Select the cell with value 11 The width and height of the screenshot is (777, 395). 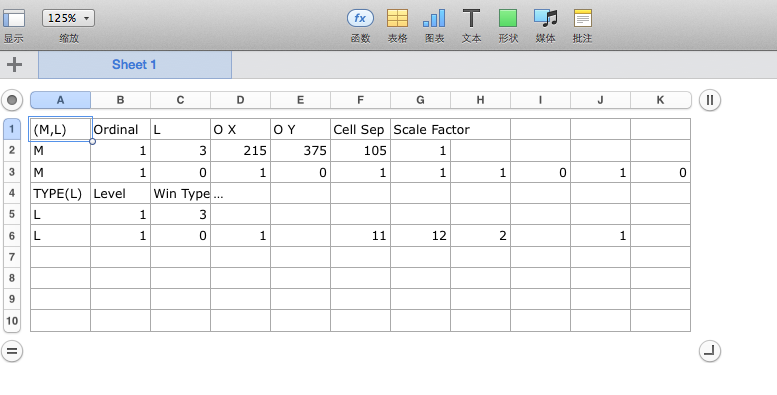(360, 235)
